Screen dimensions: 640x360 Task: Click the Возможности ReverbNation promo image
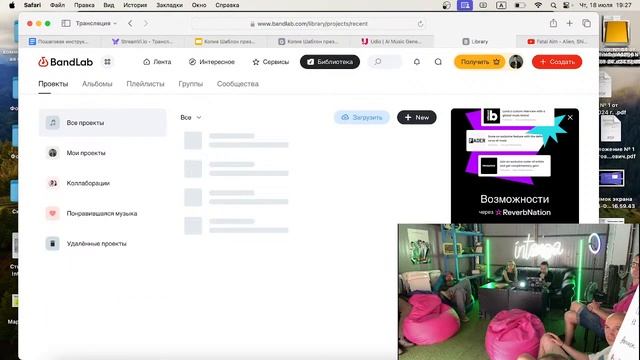[x=515, y=166]
